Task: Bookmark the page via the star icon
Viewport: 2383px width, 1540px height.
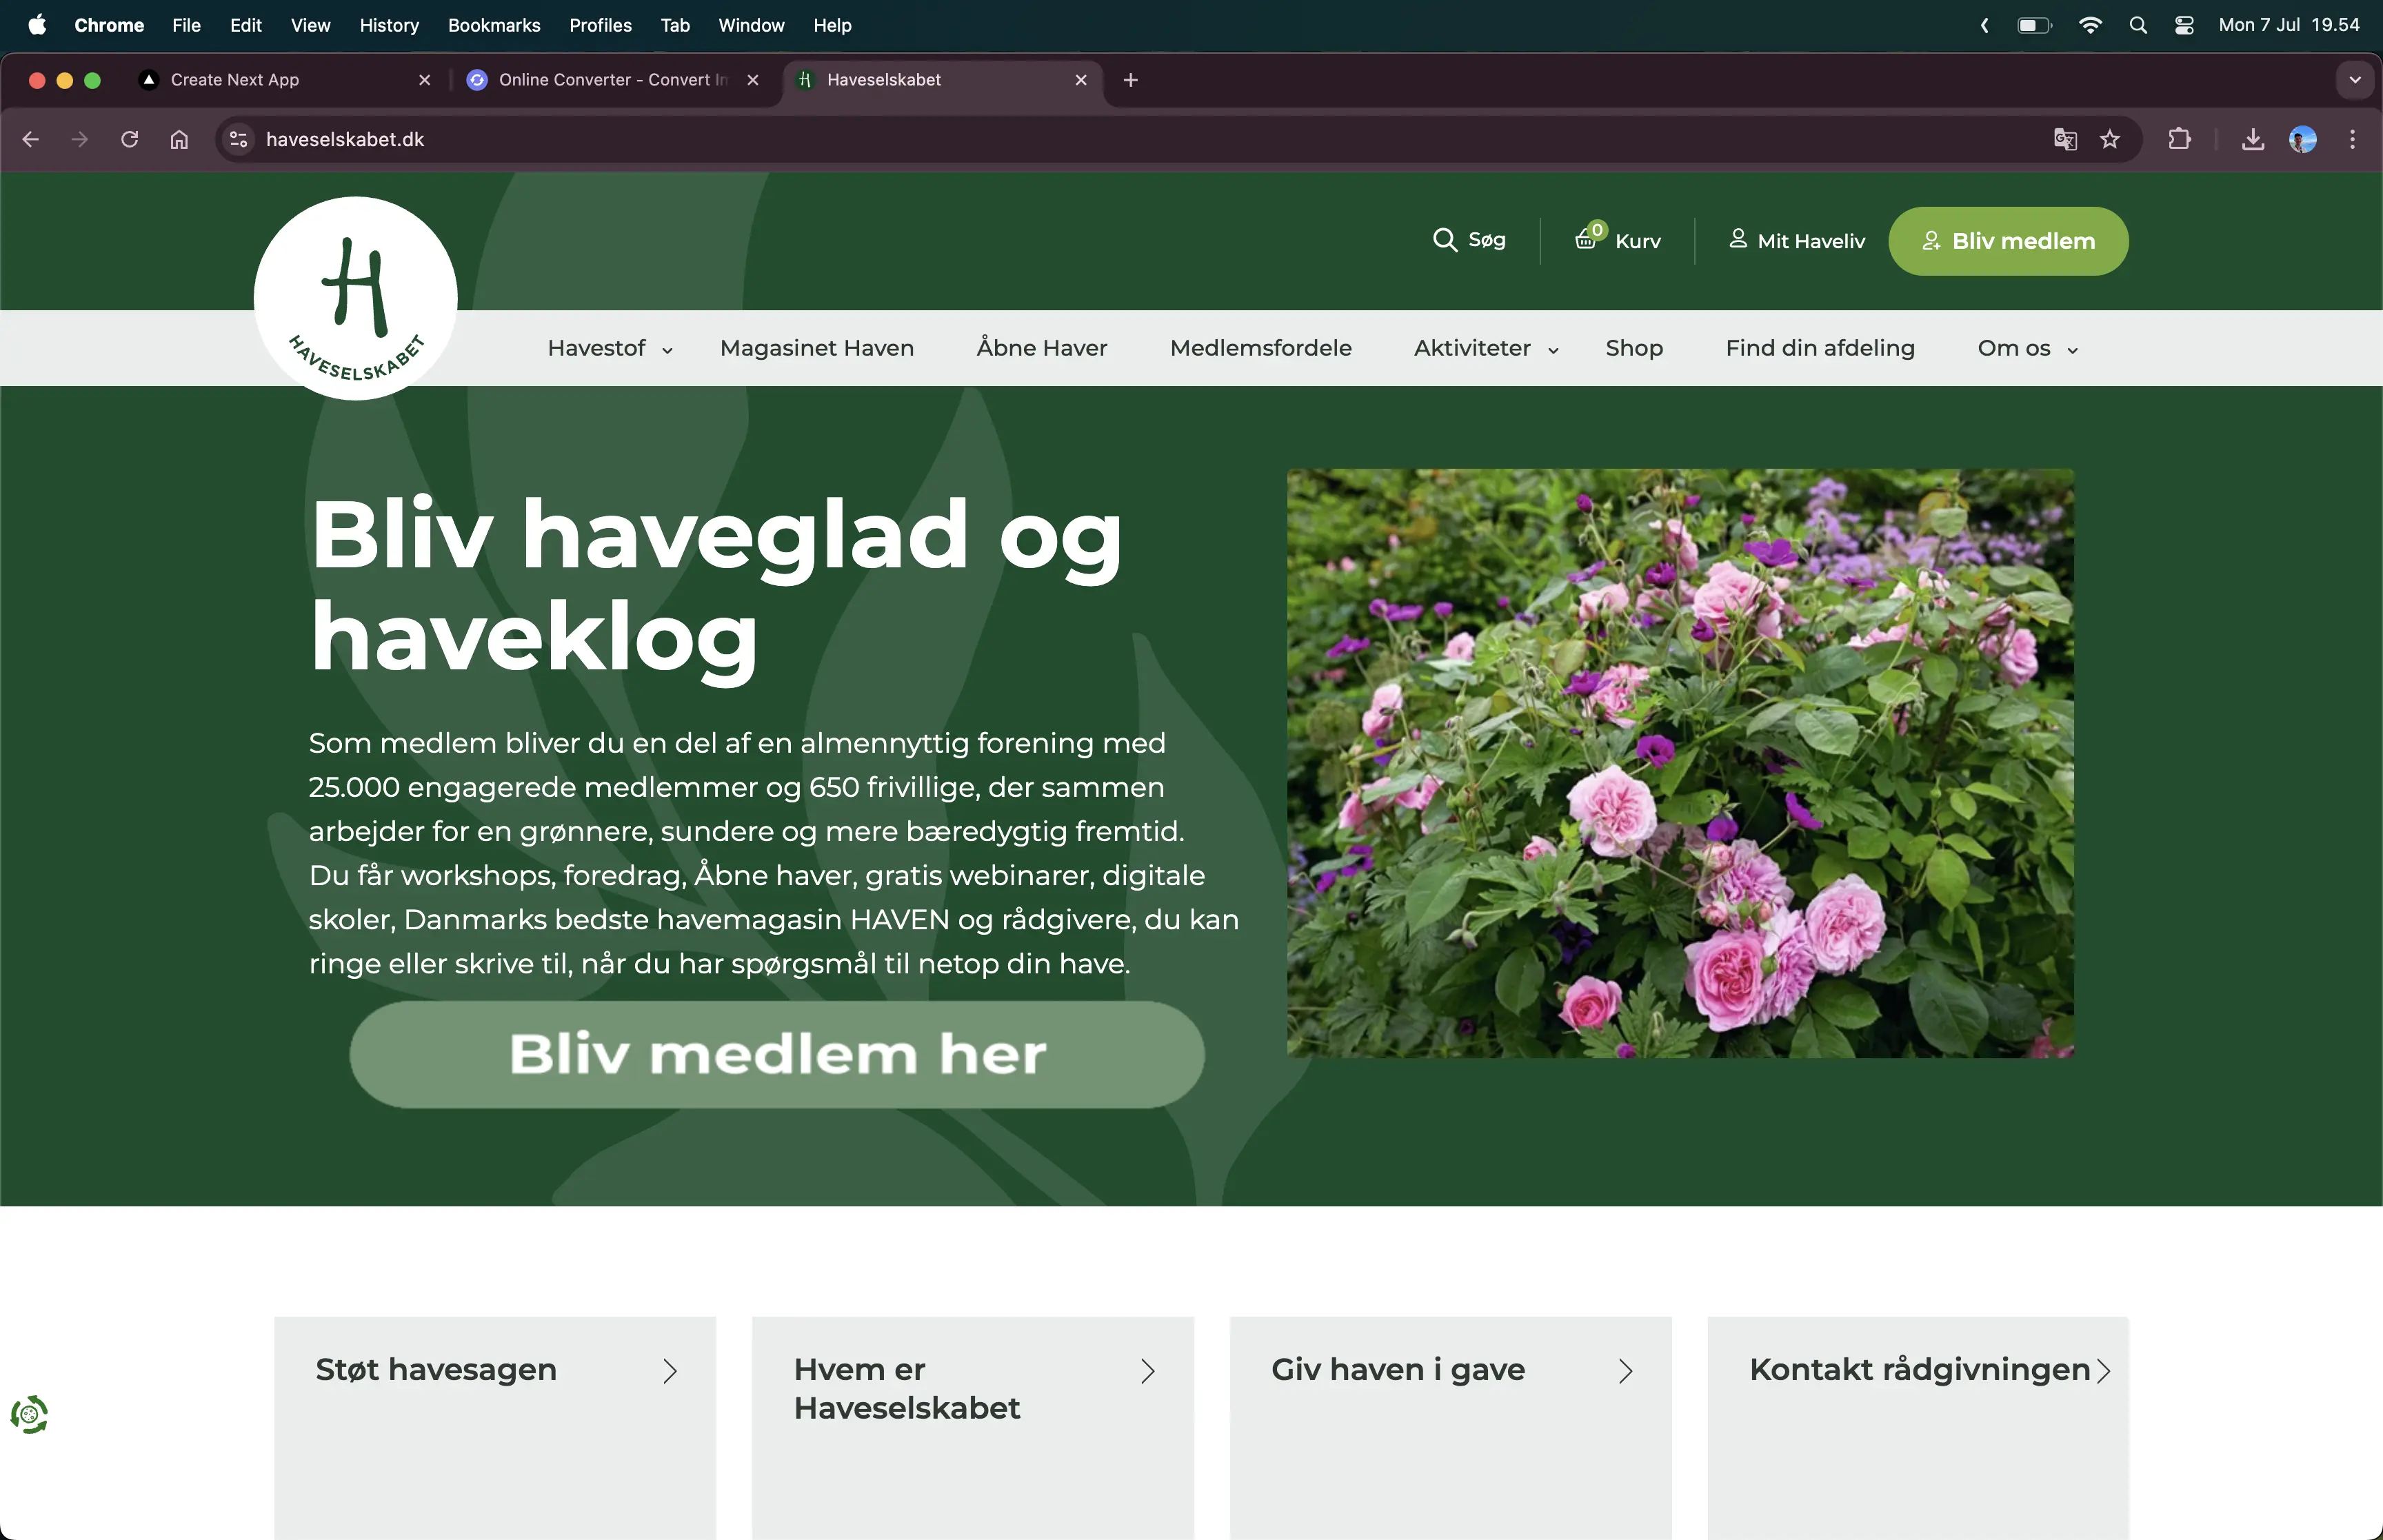Action: (2111, 139)
